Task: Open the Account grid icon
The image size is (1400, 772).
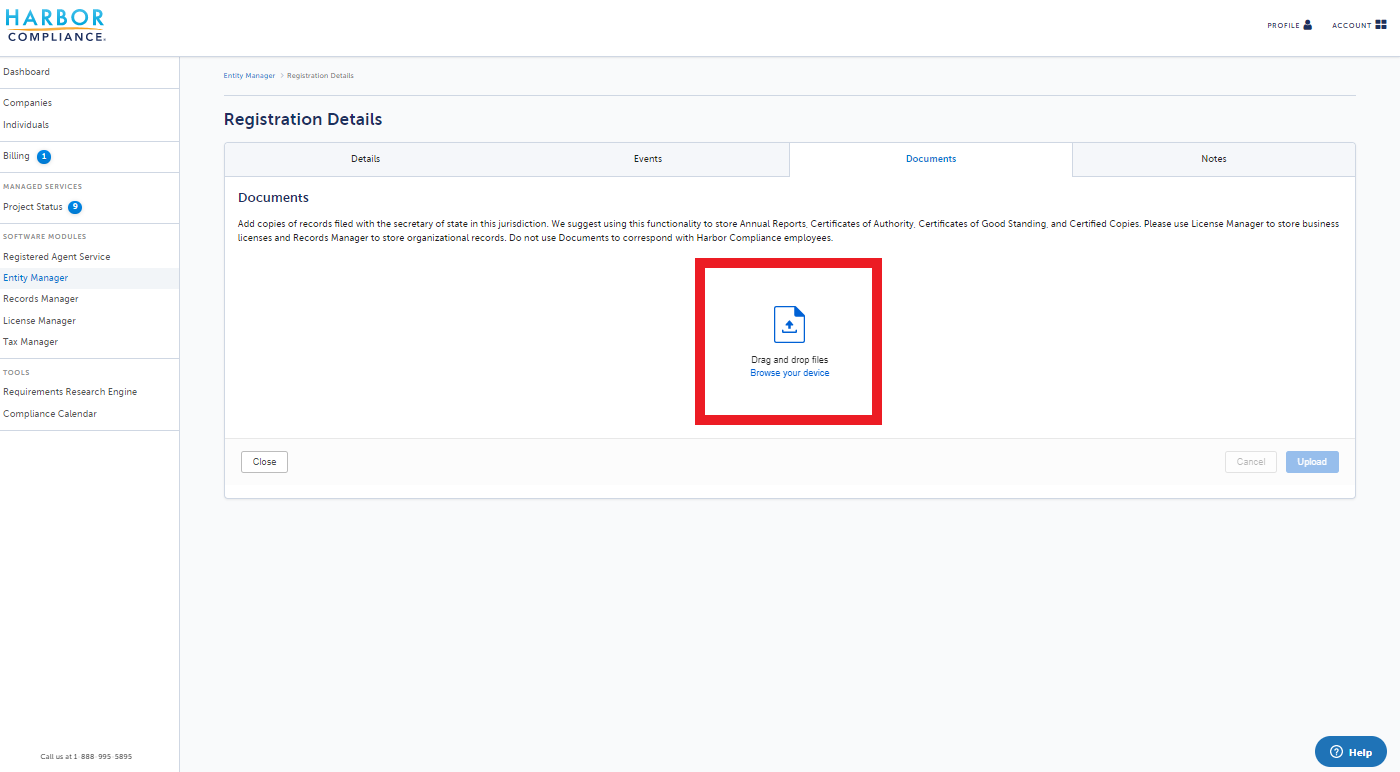Action: [1381, 25]
